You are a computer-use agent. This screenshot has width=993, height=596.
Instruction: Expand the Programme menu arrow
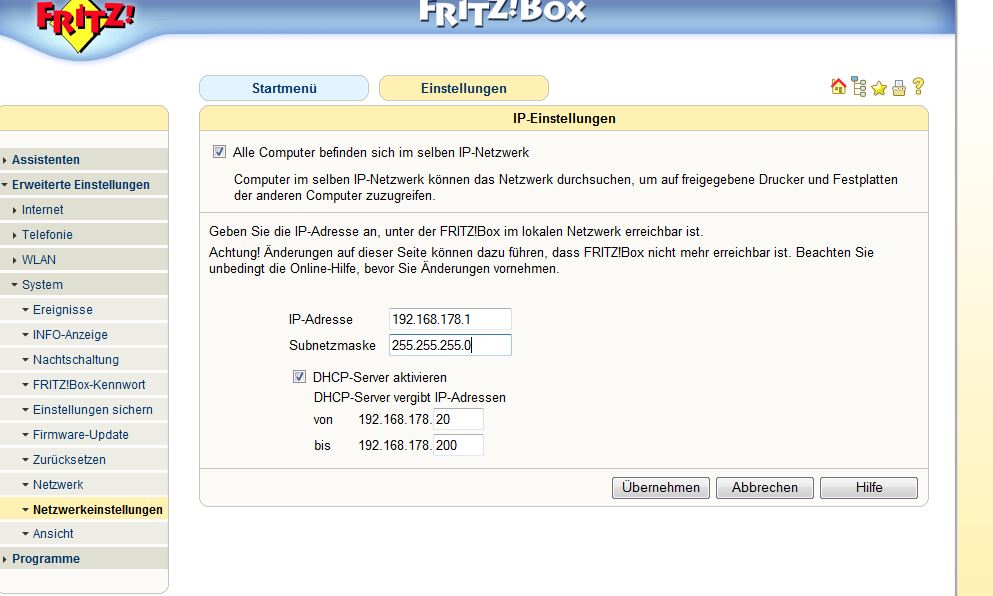(4, 559)
